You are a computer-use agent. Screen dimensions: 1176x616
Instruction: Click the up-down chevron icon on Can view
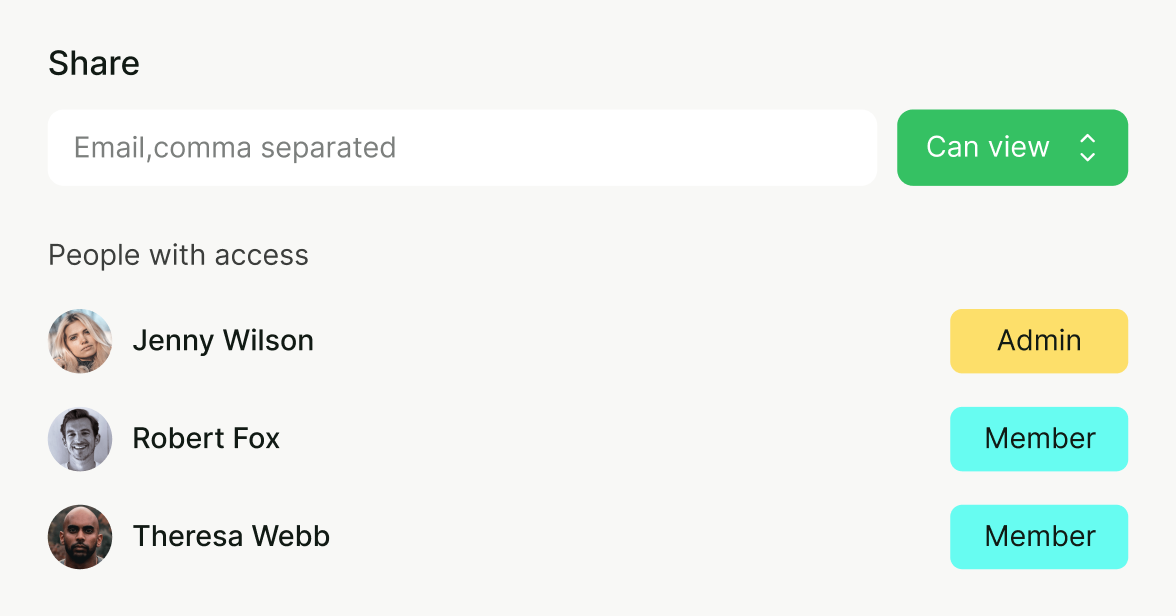pos(1088,148)
